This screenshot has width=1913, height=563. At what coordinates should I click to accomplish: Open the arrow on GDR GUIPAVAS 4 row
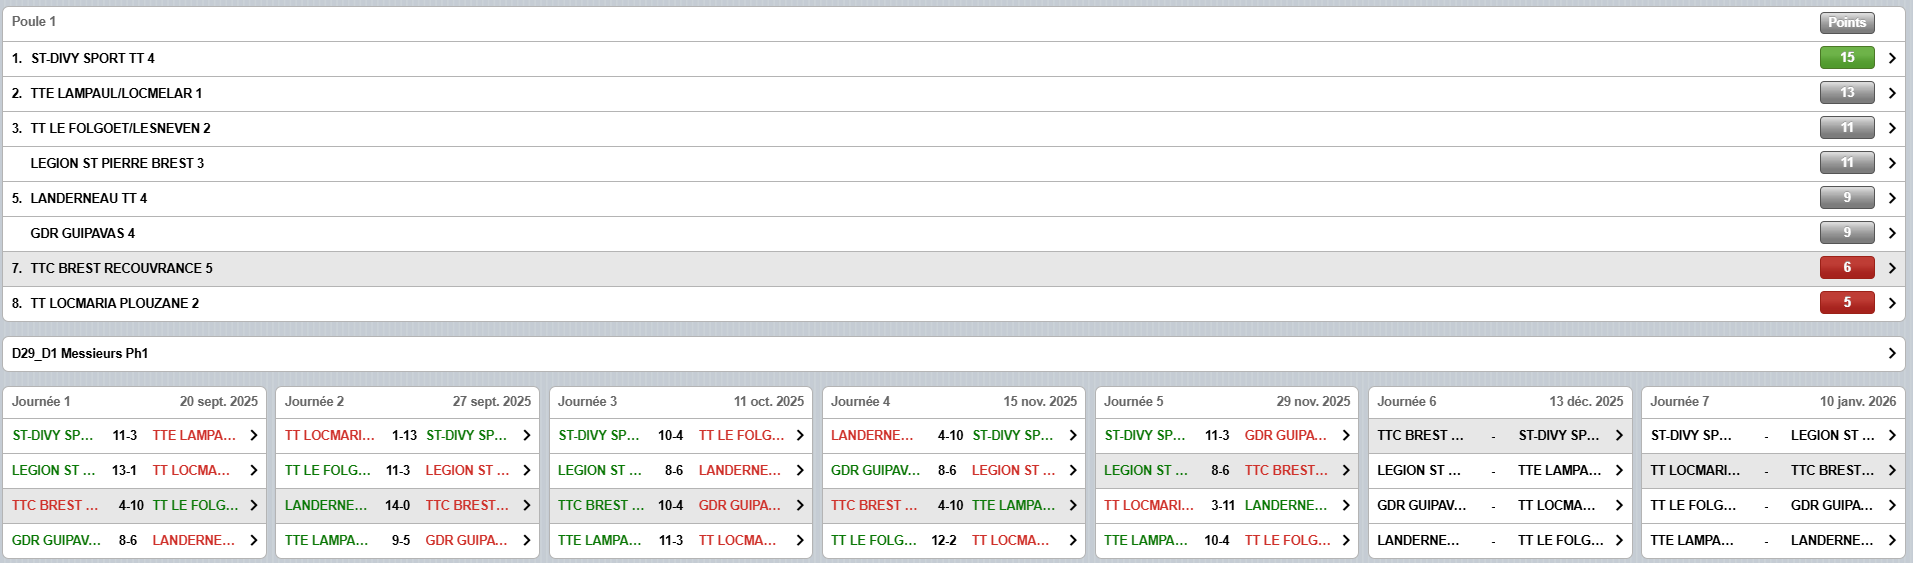point(1891,233)
